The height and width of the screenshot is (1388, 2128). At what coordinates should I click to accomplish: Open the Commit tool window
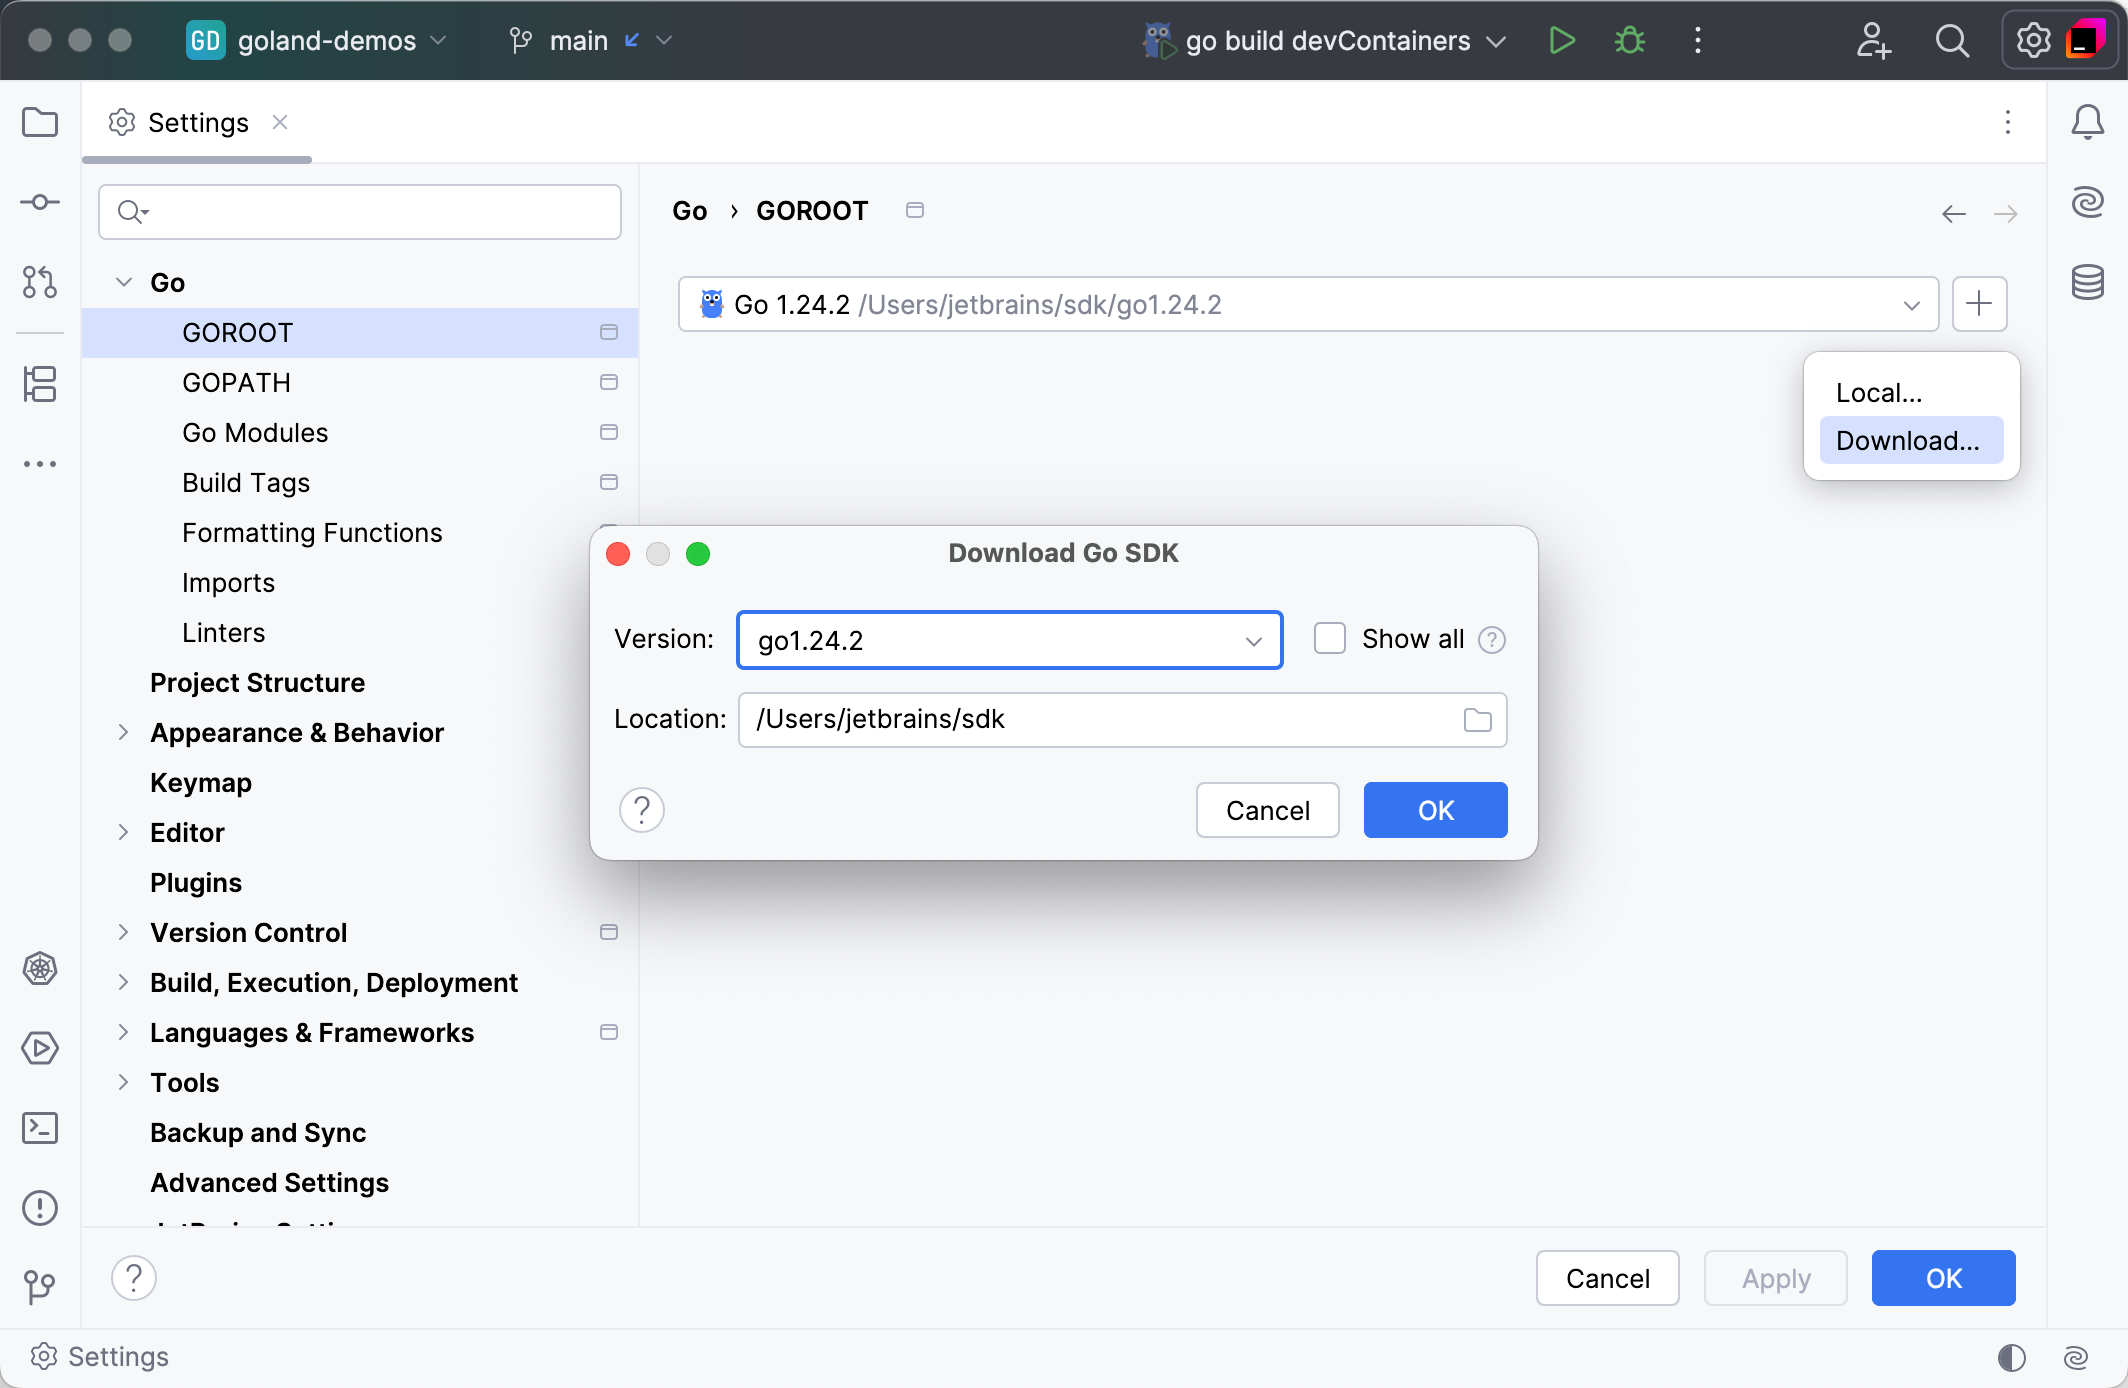coord(40,201)
